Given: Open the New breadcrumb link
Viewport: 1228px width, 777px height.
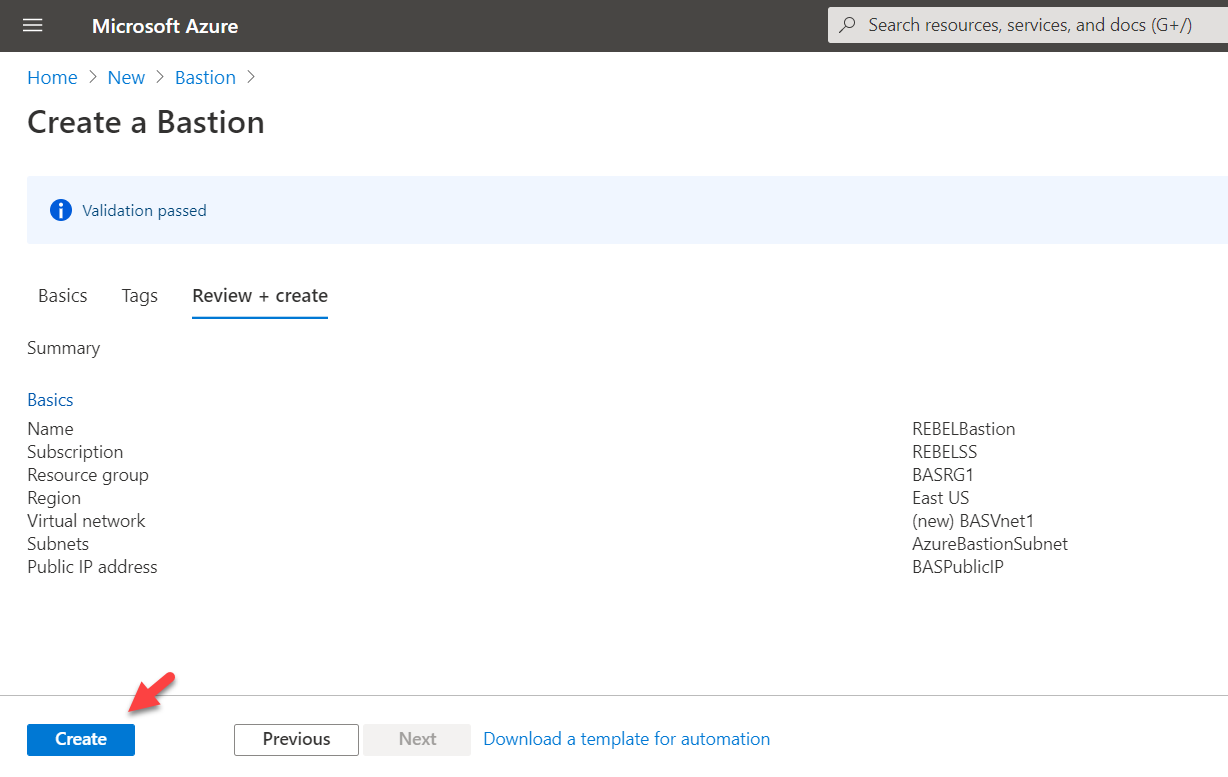Looking at the screenshot, I should click(x=126, y=77).
